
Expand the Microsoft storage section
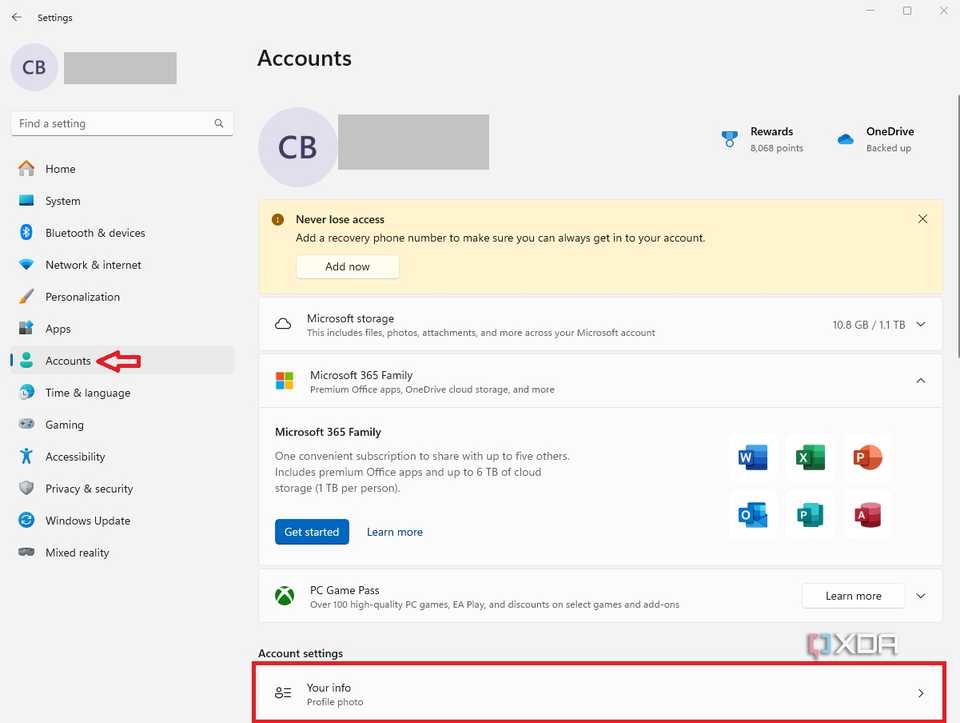921,325
